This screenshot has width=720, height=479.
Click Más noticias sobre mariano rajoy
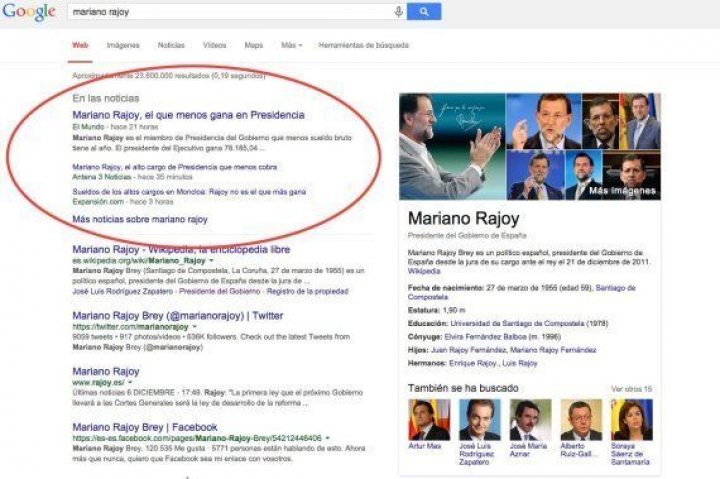(140, 219)
